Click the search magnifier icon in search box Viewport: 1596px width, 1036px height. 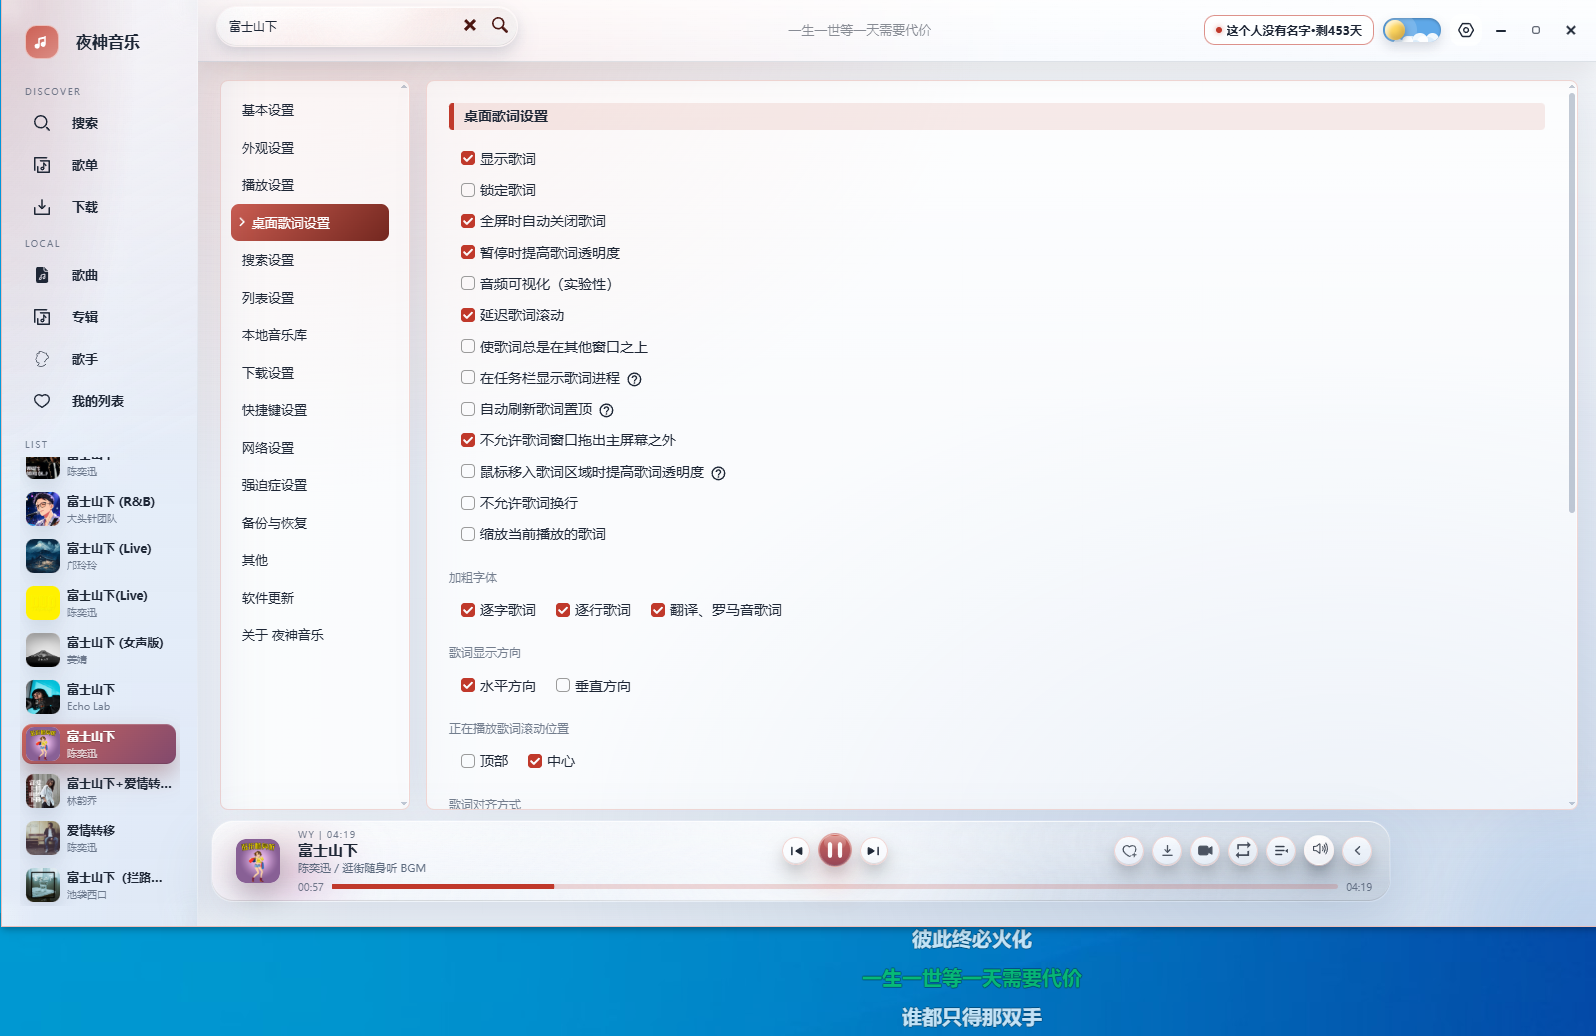click(500, 25)
